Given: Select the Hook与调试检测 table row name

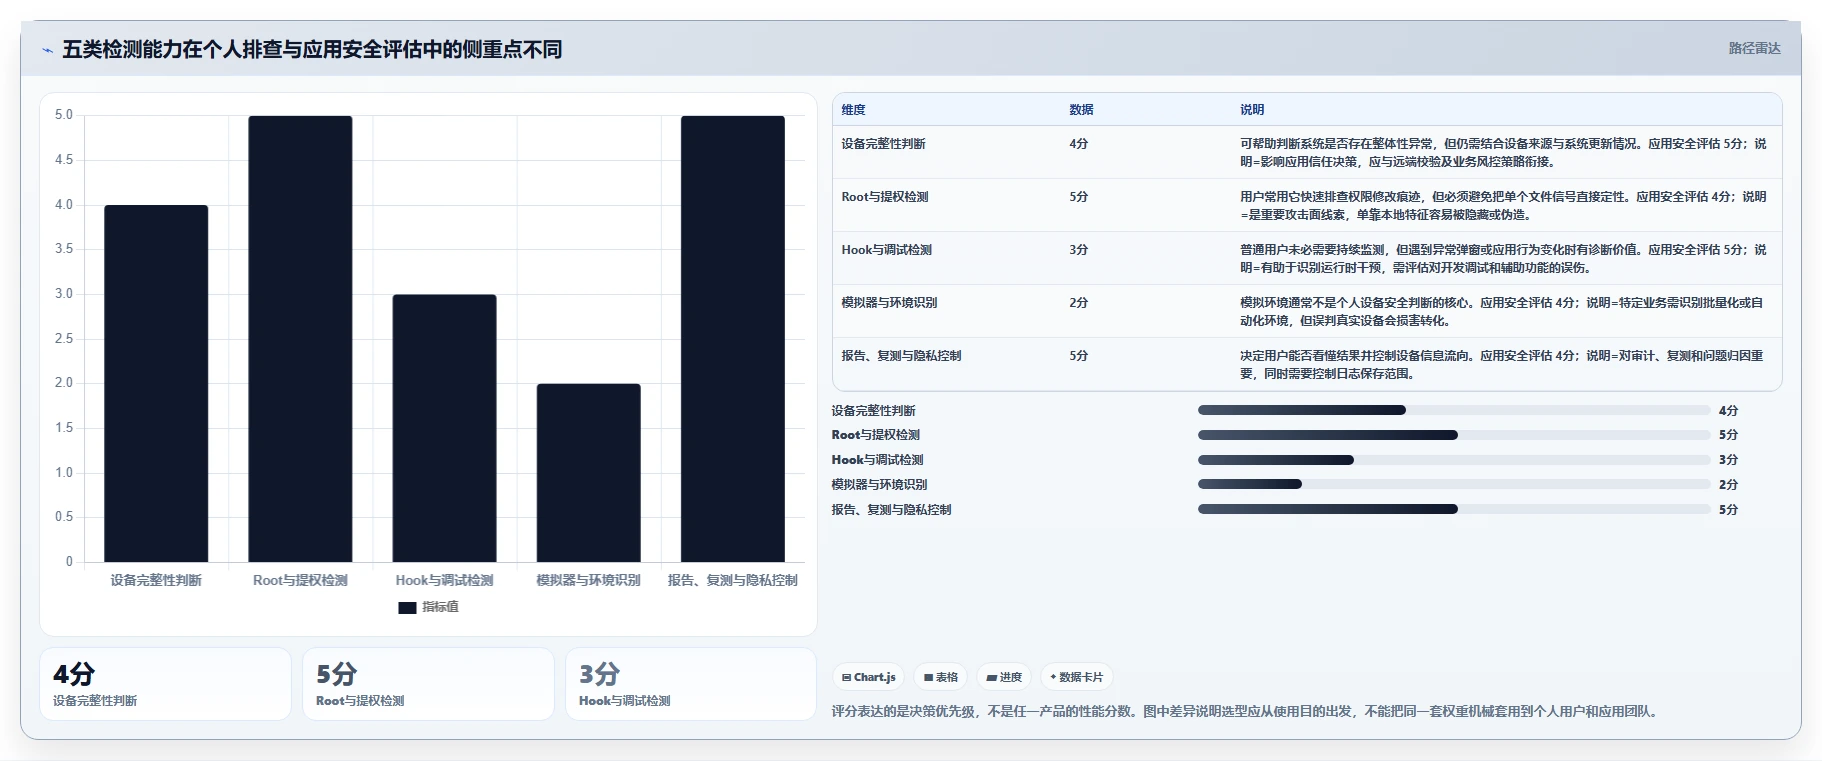Looking at the screenshot, I should pyautogui.click(x=886, y=250).
